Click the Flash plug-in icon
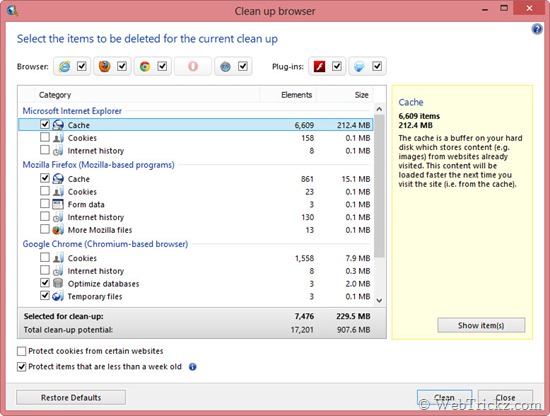Viewport: 550px width, 416px height. 319,66
